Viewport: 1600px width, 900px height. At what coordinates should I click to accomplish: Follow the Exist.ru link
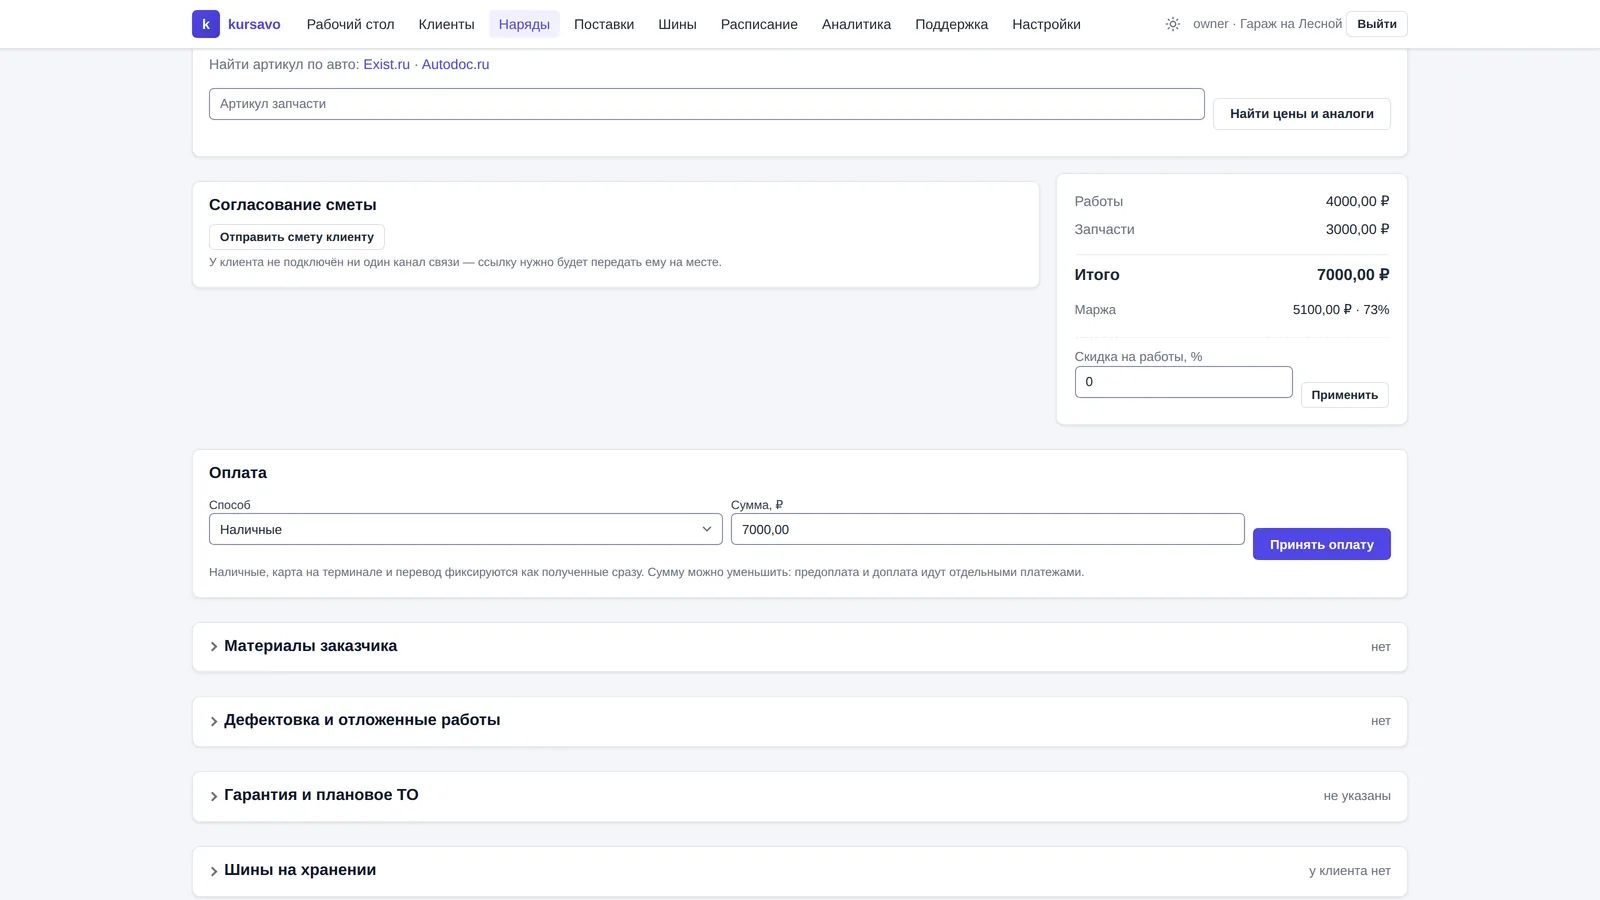coord(387,64)
